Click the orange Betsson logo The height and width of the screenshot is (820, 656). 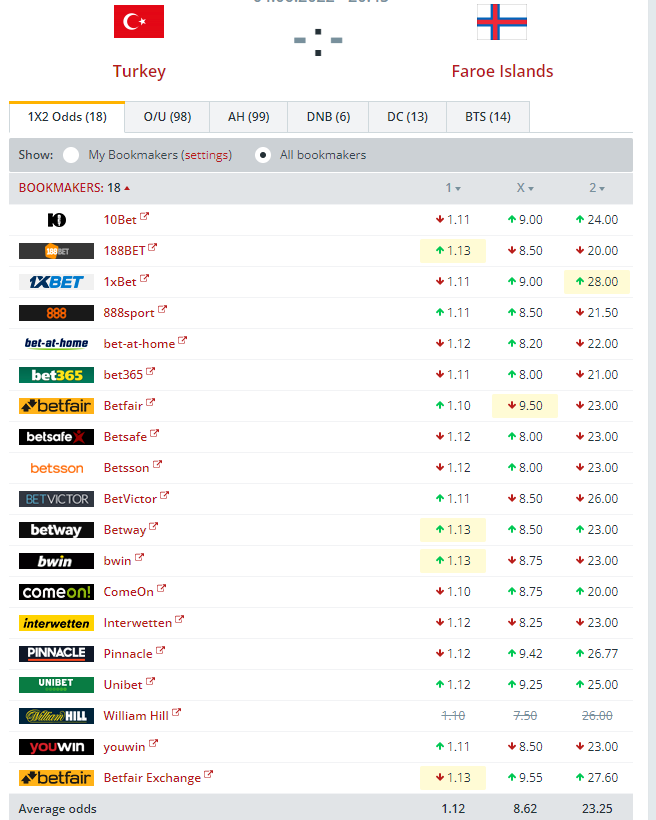click(56, 468)
